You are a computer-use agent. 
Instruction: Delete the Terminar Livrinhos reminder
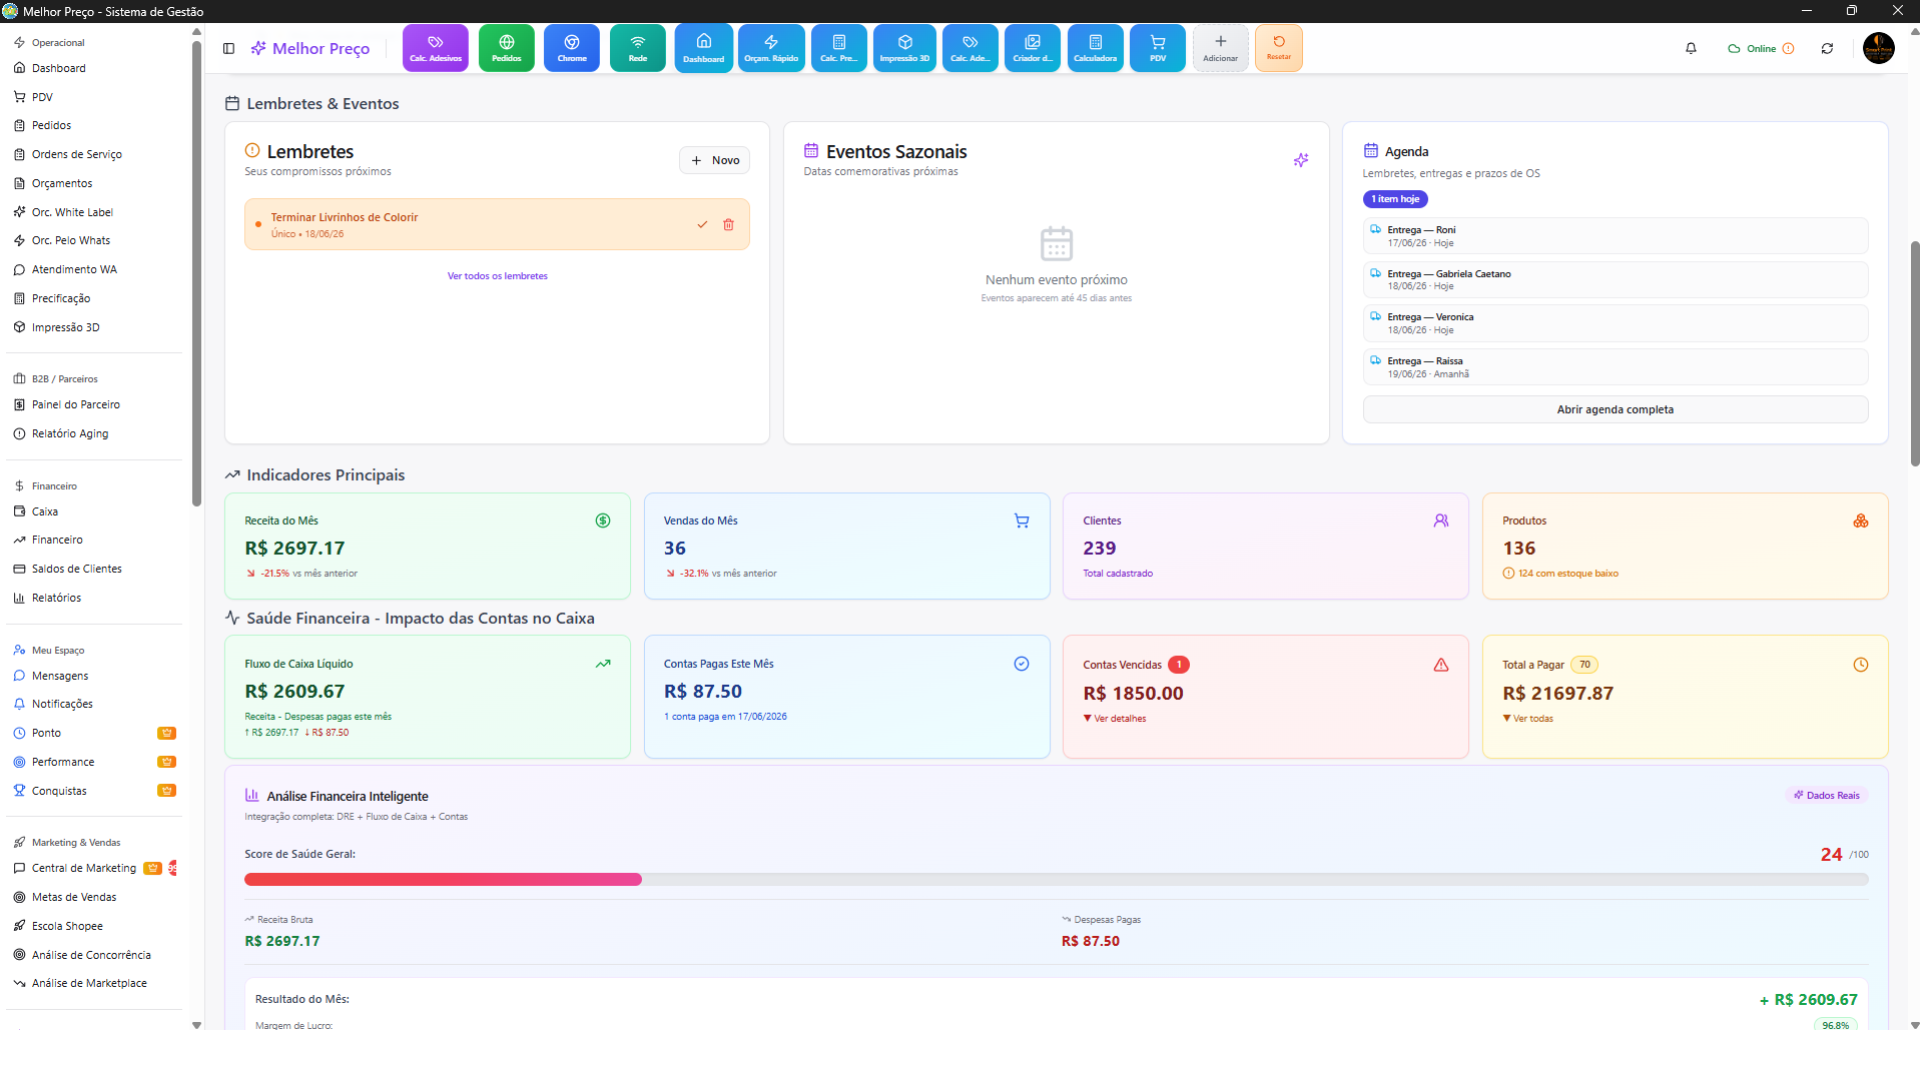coord(729,225)
